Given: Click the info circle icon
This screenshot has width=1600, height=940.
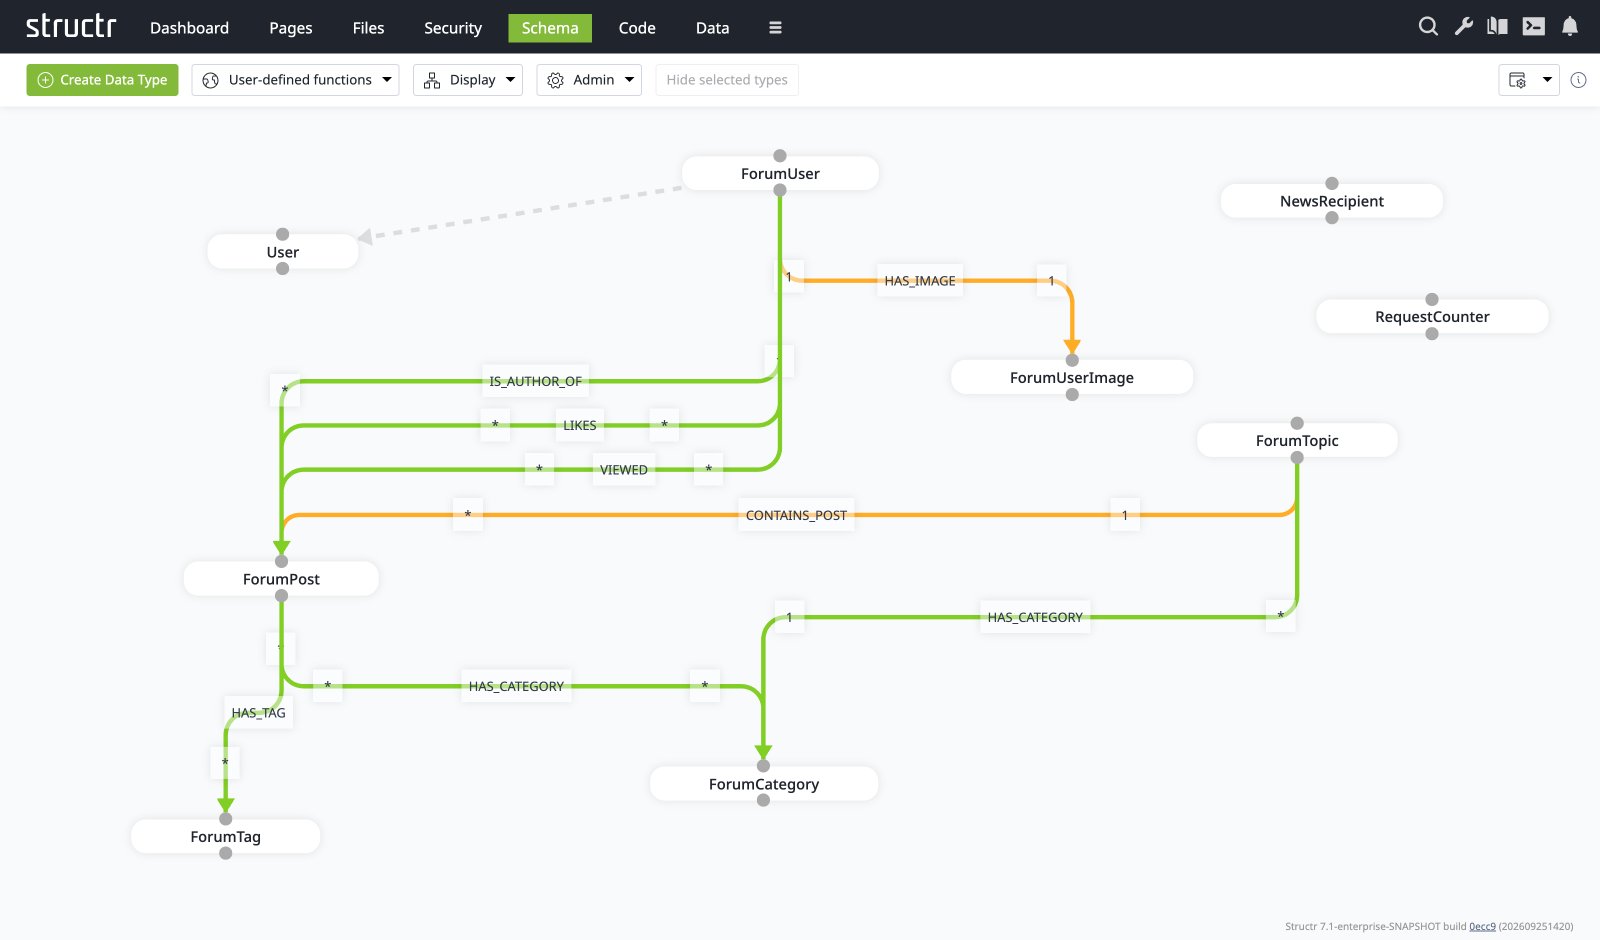Looking at the screenshot, I should (x=1578, y=80).
